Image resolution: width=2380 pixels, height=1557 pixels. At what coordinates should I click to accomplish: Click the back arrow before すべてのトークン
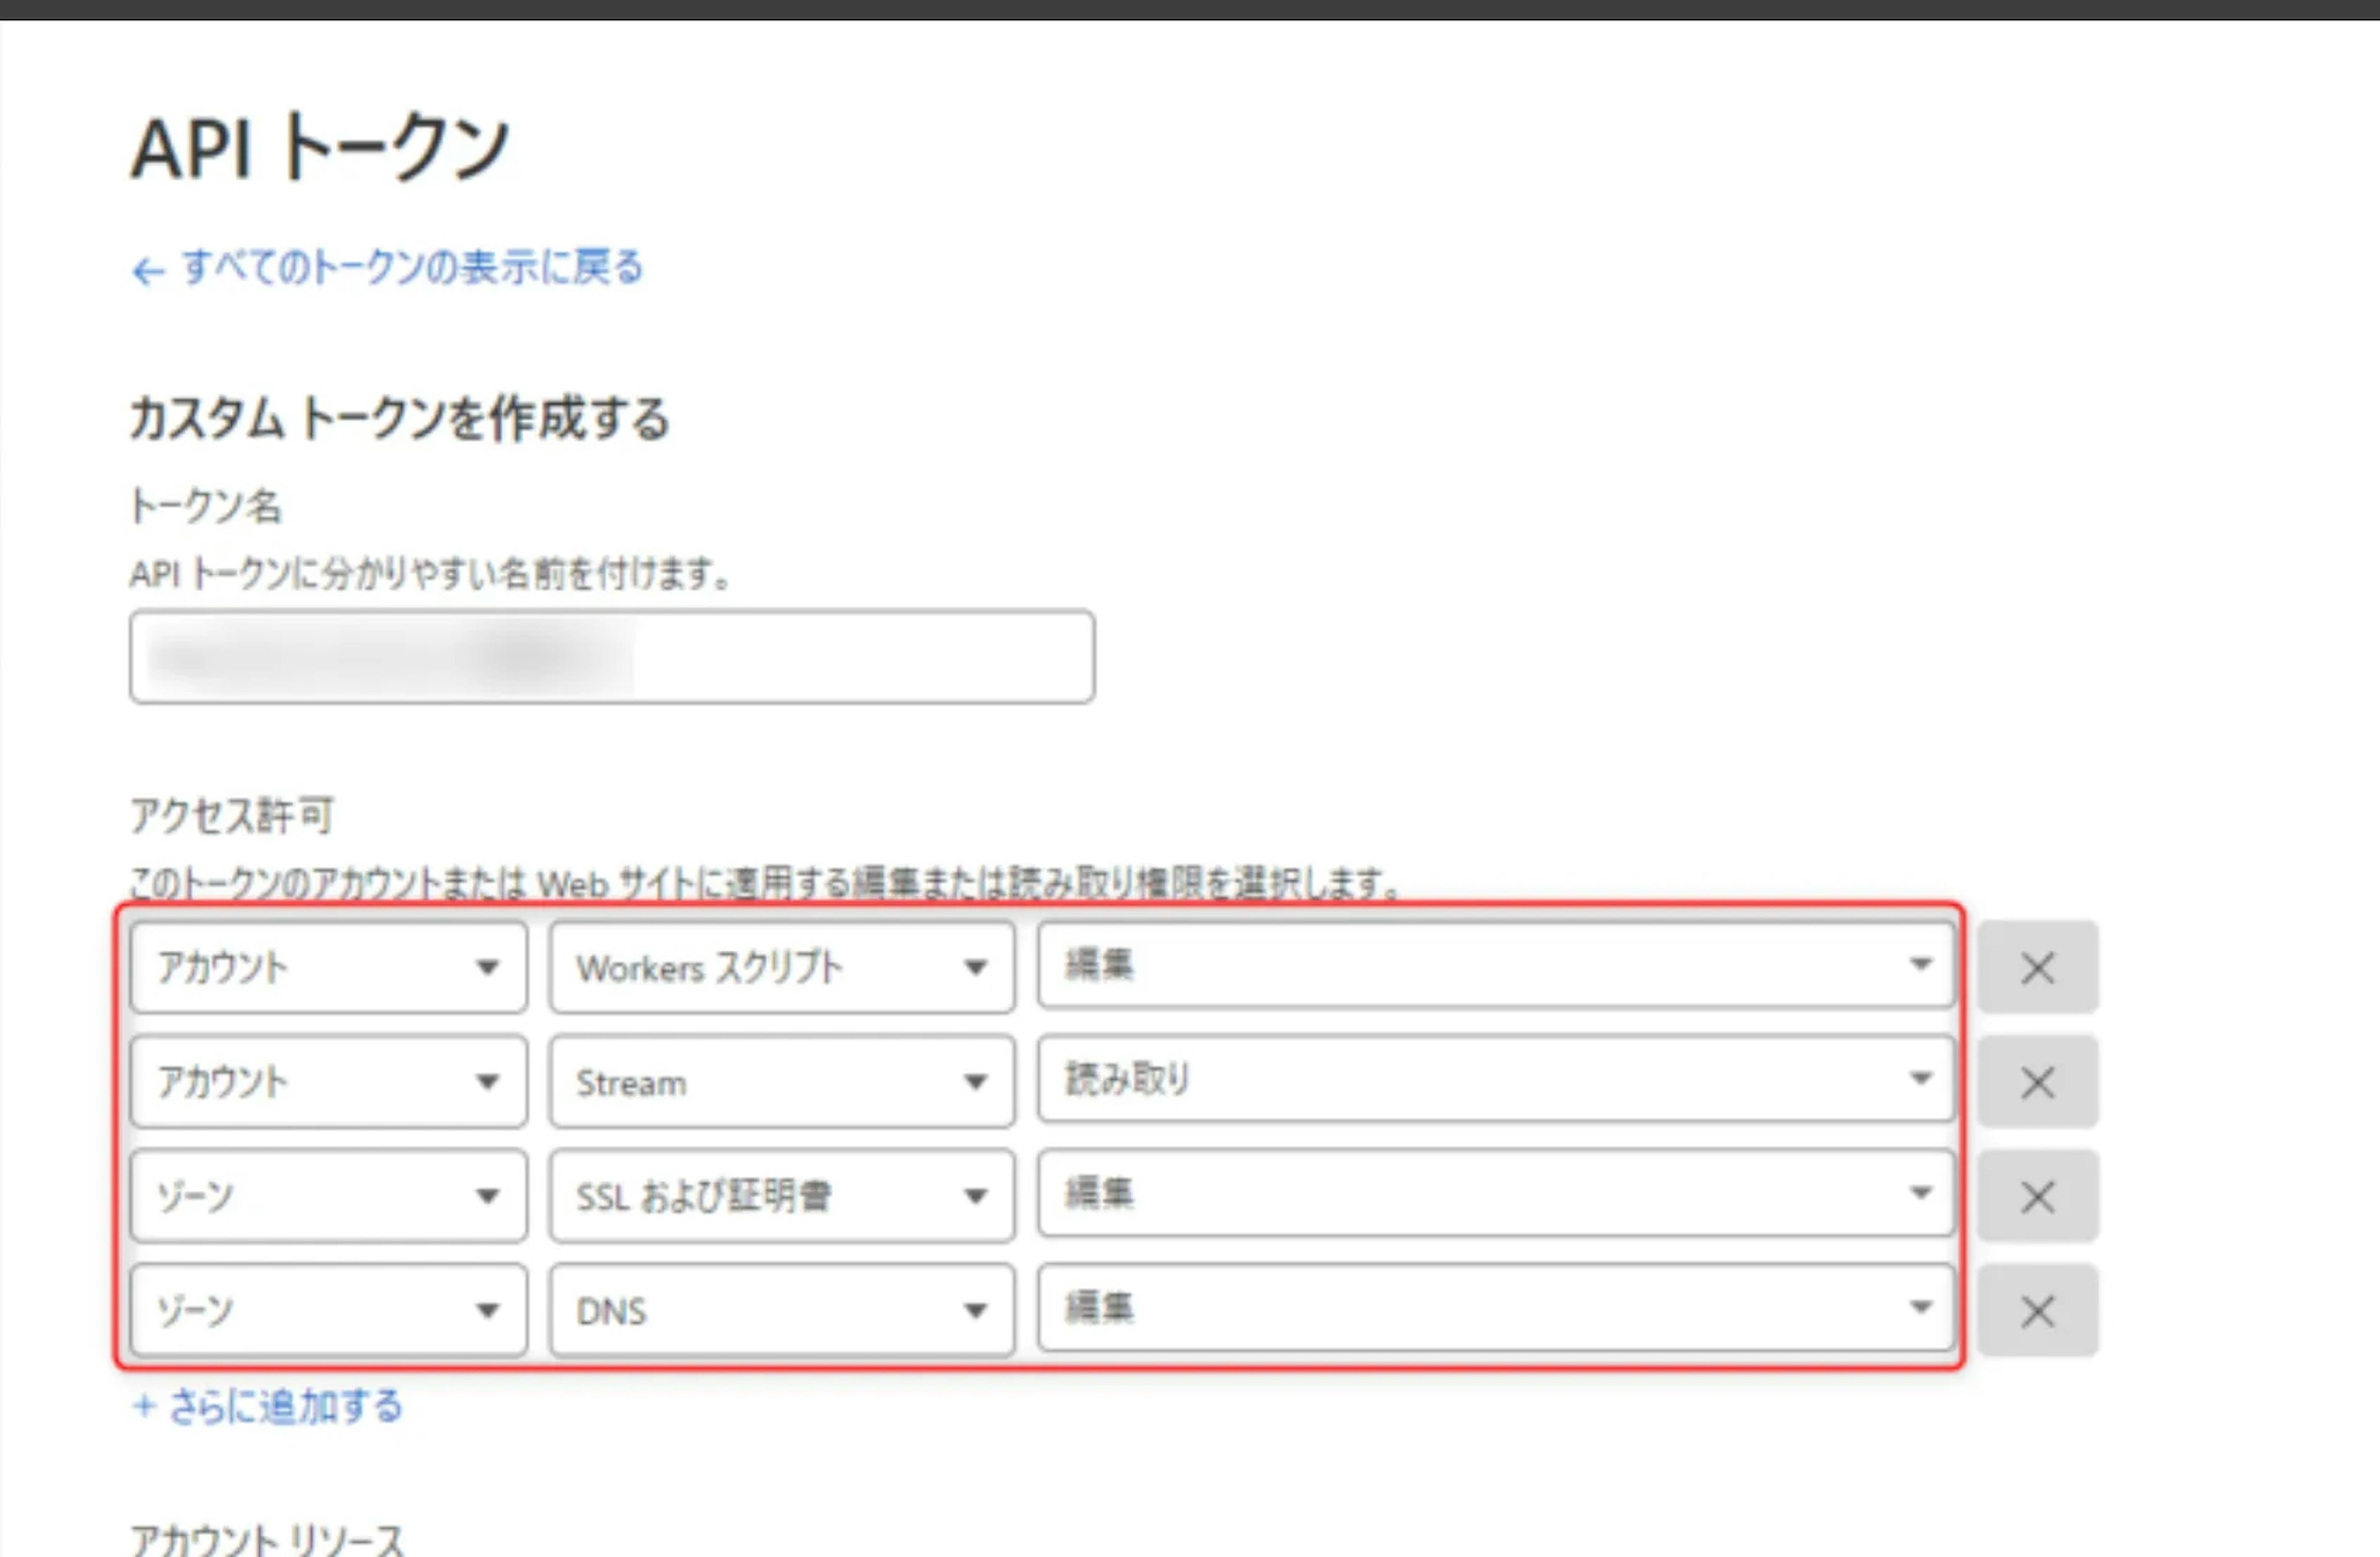pos(147,271)
